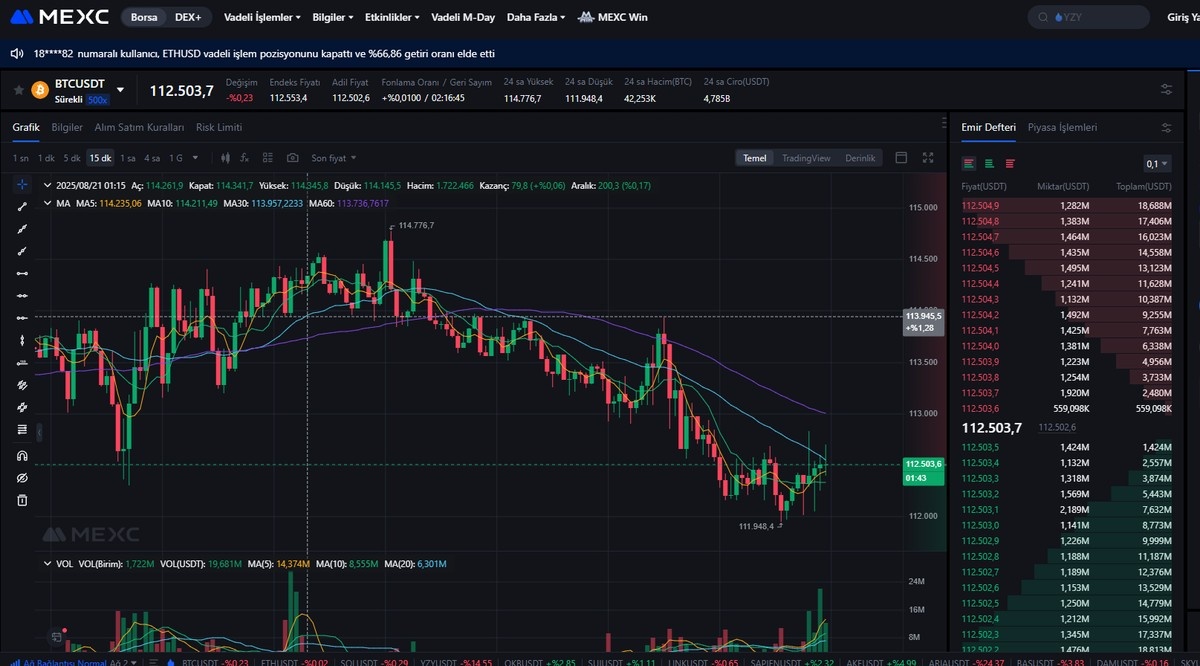This screenshot has height=666, width=1200.
Task: Select the 1 sa timeframe button
Action: [128, 158]
